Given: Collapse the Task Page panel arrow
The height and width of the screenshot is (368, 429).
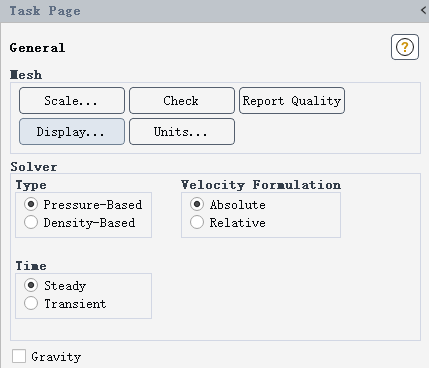Looking at the screenshot, I should [424, 10].
